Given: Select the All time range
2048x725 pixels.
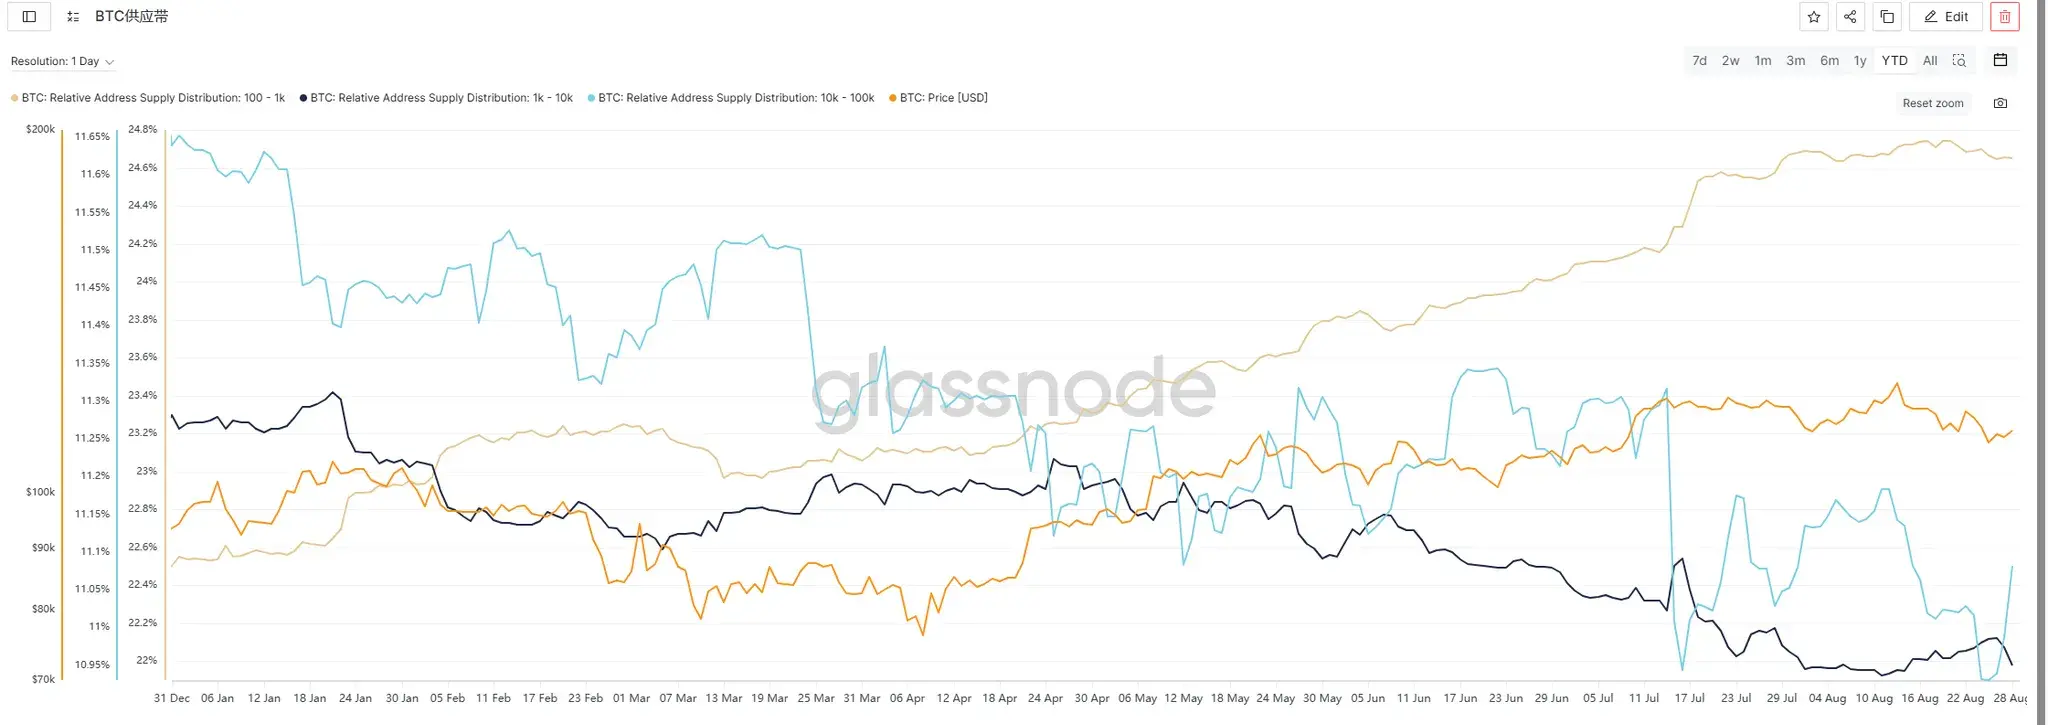Looking at the screenshot, I should click(1930, 61).
